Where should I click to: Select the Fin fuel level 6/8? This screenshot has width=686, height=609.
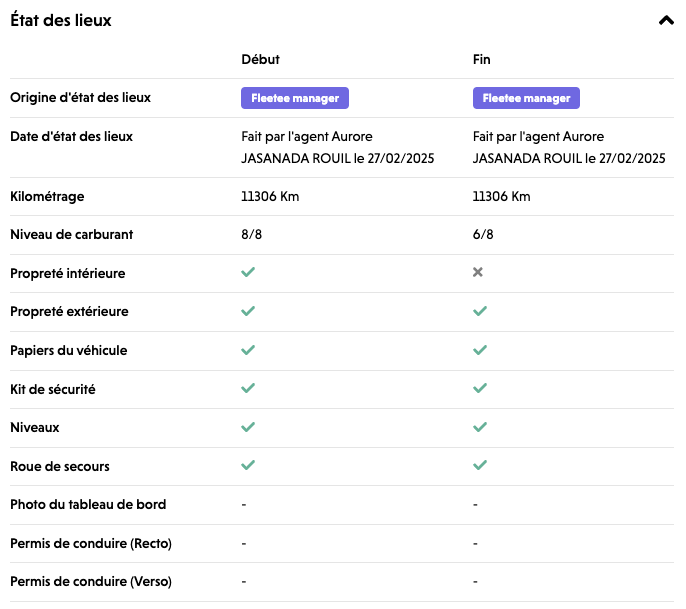483,235
